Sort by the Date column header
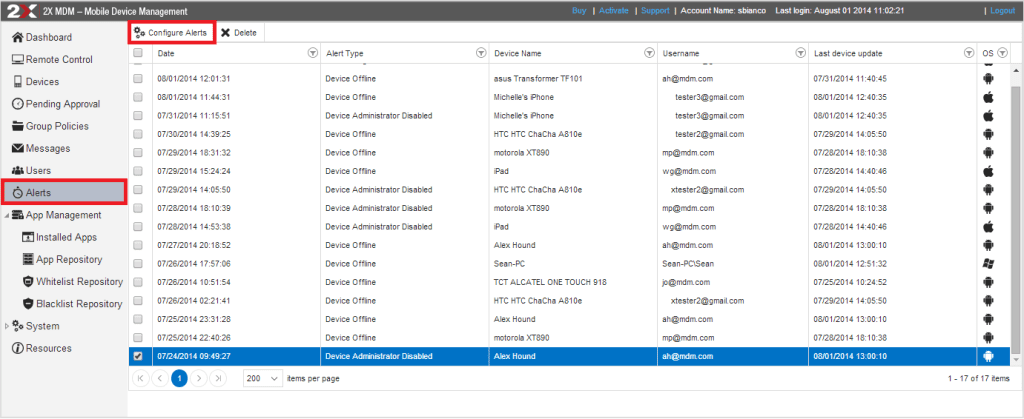Viewport: 1024px width, 419px height. (166, 54)
